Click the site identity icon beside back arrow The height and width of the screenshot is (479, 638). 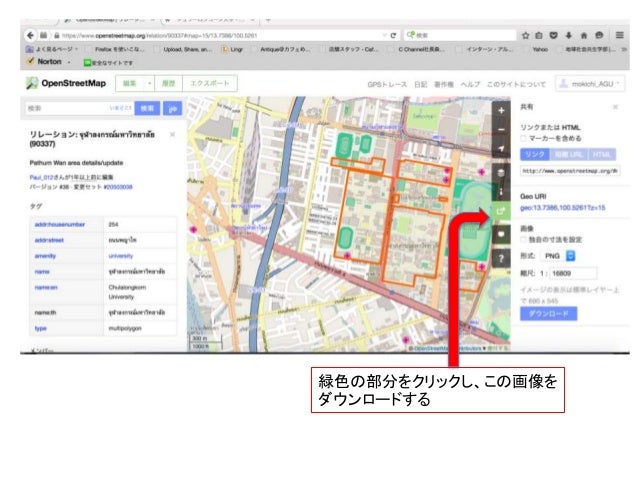pyautogui.click(x=44, y=35)
